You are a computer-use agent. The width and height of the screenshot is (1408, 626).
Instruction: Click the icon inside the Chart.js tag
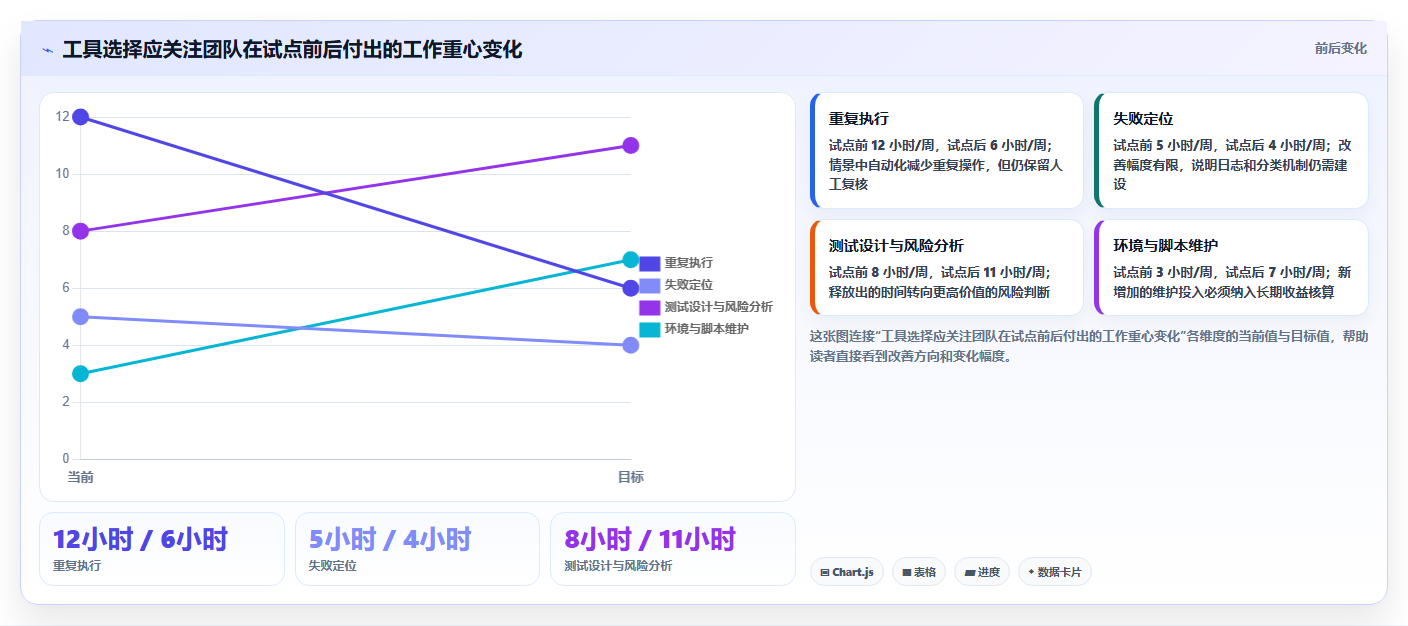[x=824, y=573]
